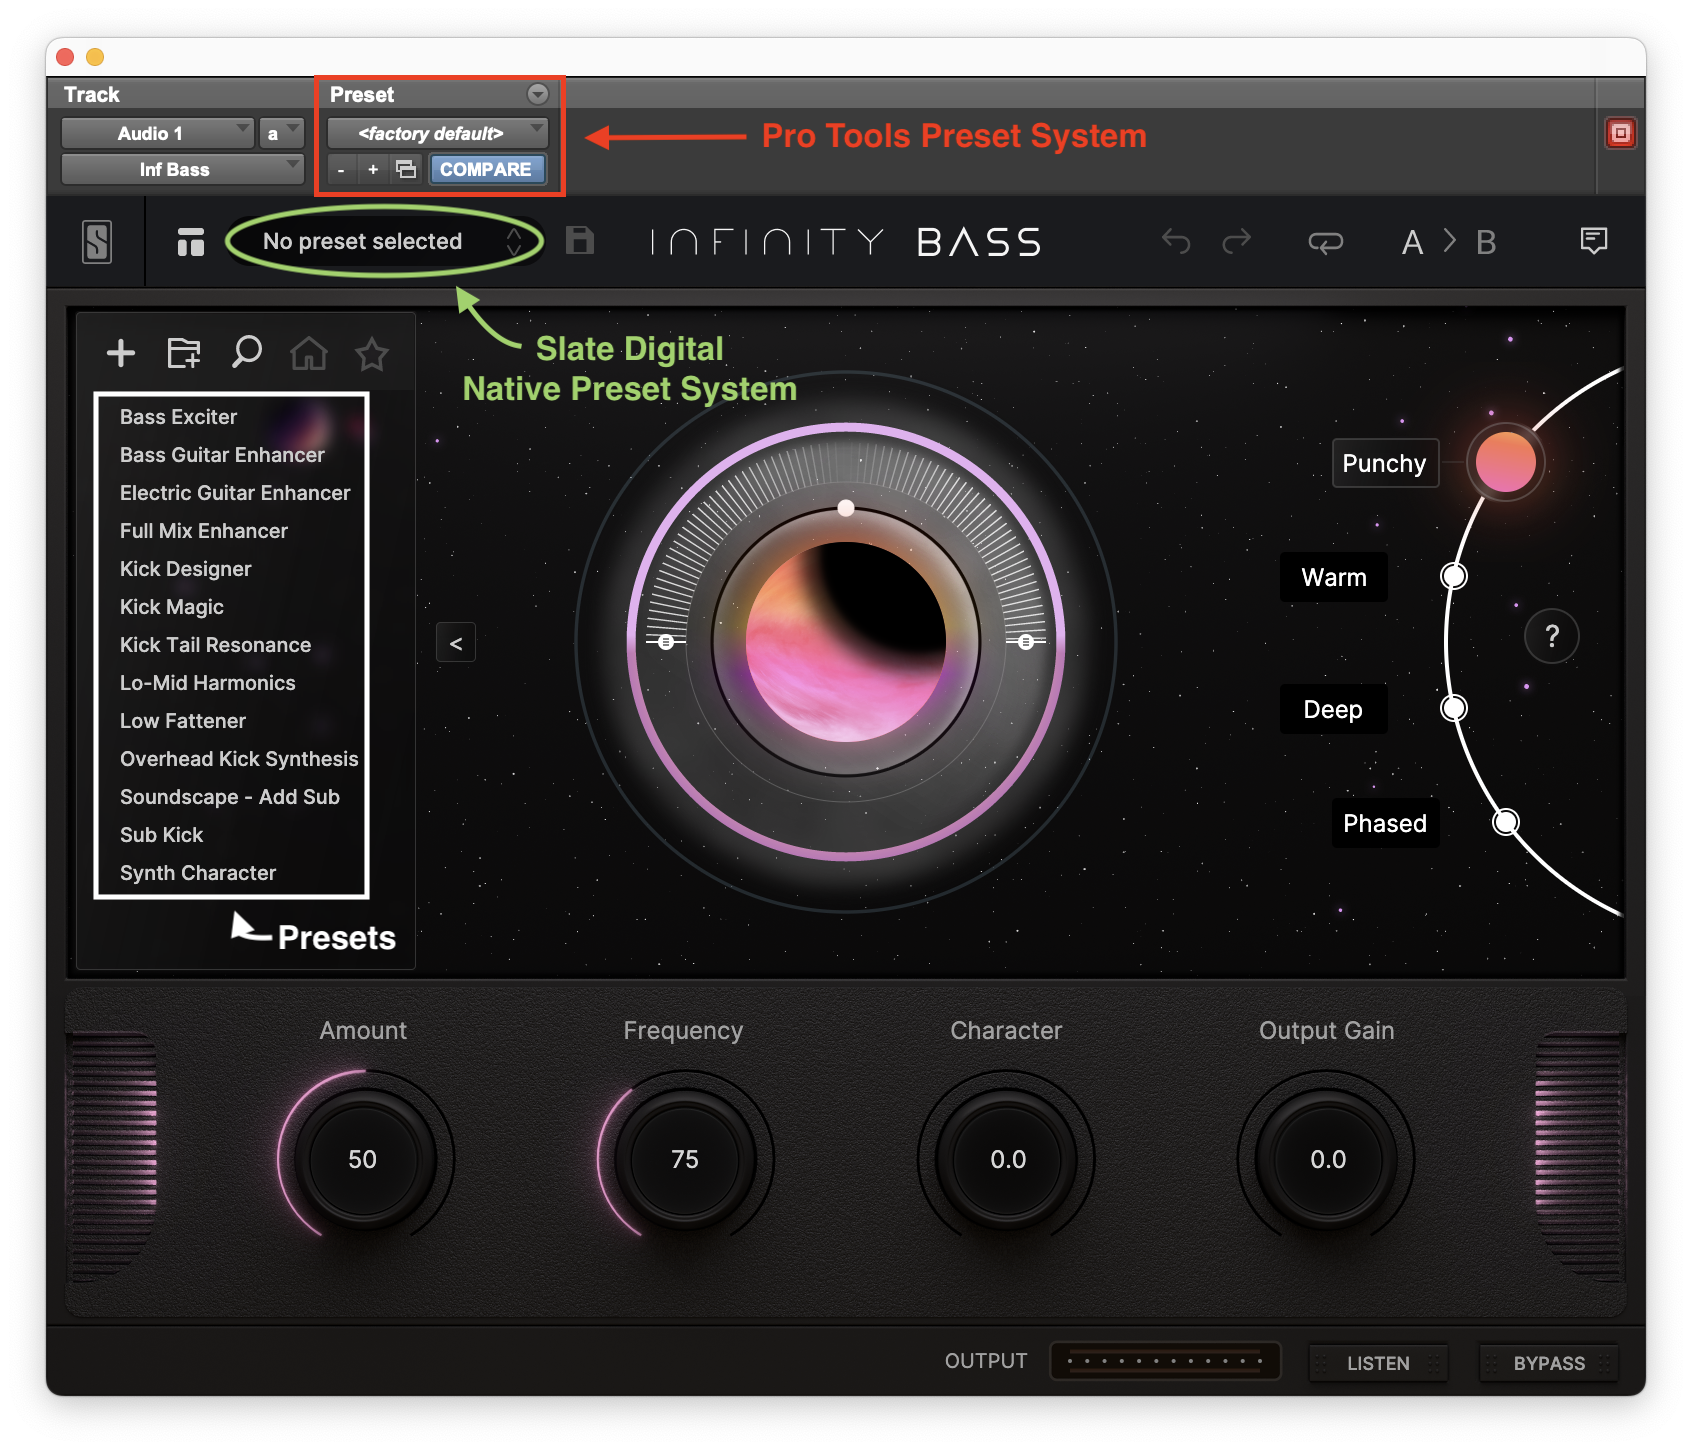Select the Soundscape - Add Sub preset

[x=230, y=797]
